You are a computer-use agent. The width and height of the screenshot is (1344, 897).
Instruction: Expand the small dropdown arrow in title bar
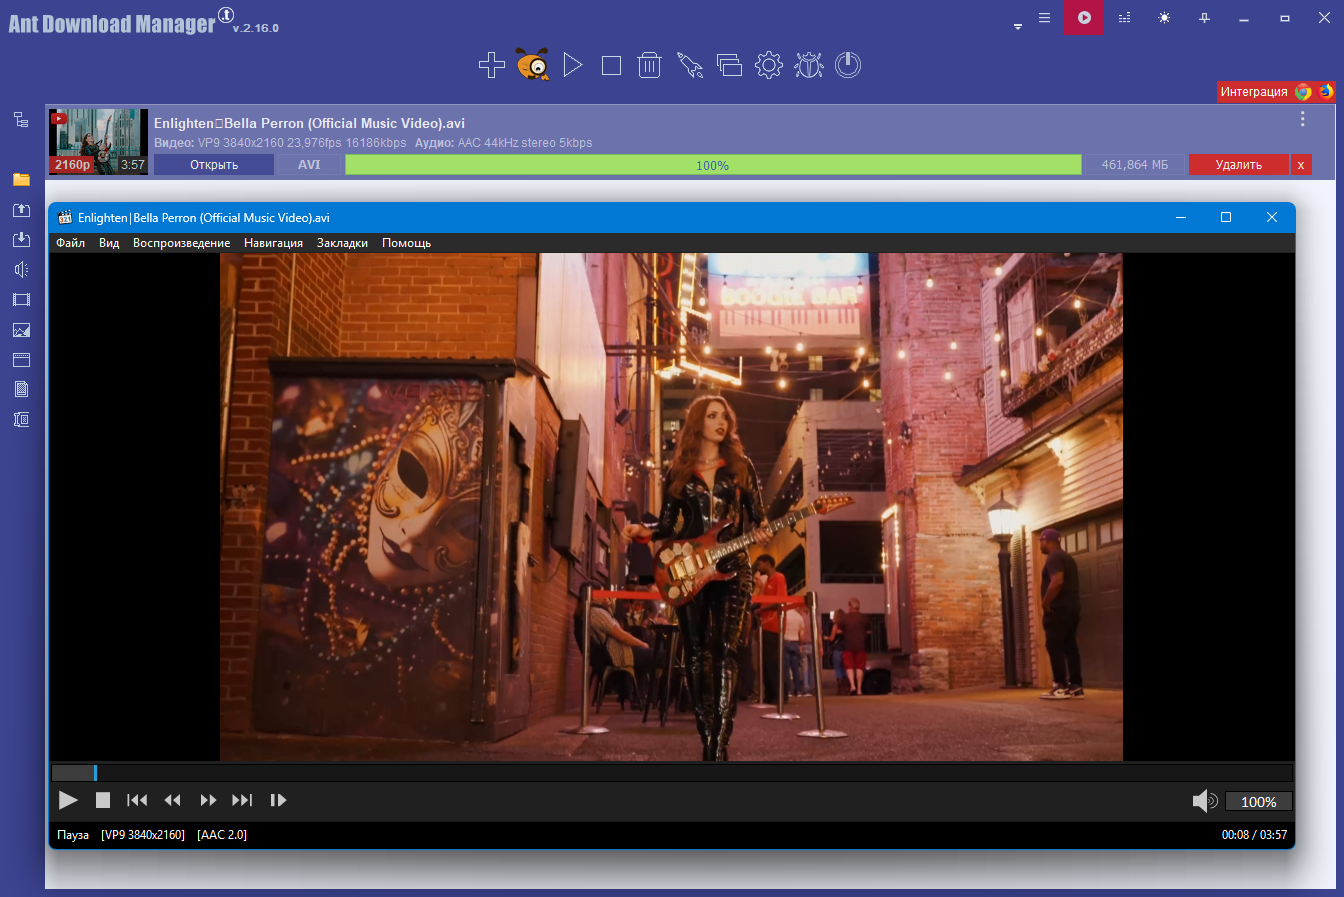[x=1018, y=27]
